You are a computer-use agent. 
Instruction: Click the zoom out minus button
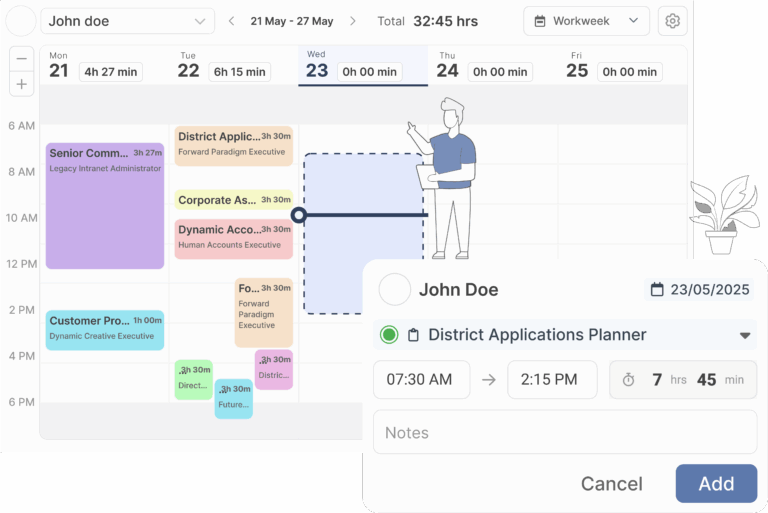22,59
